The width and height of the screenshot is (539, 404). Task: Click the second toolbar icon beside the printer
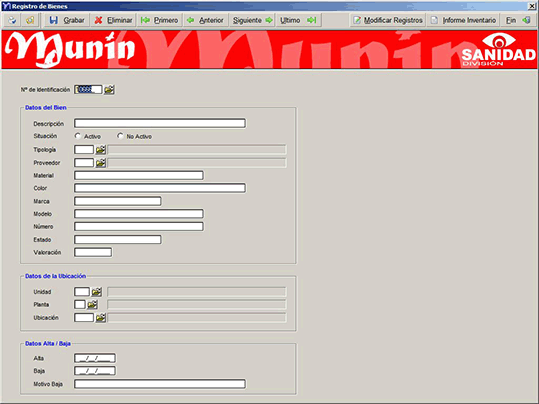[x=30, y=20]
